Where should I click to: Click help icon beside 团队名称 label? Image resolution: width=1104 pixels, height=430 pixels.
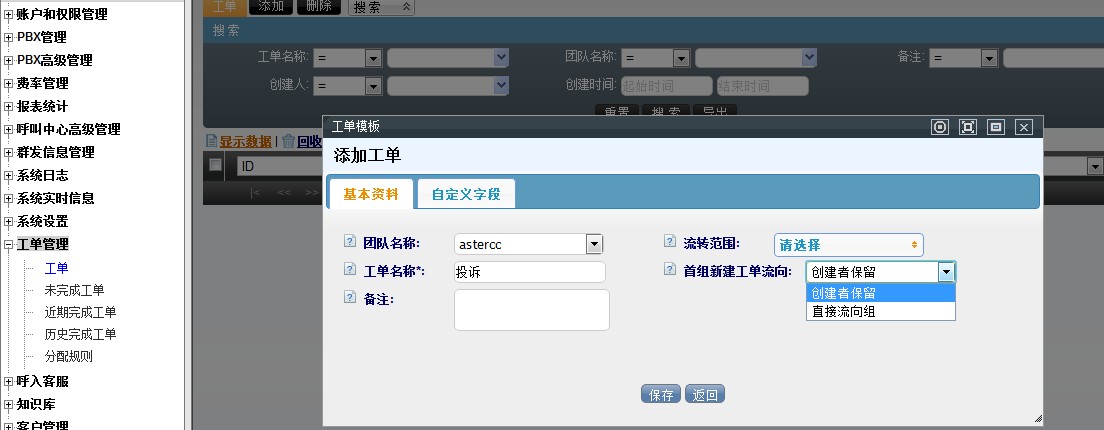pos(350,241)
